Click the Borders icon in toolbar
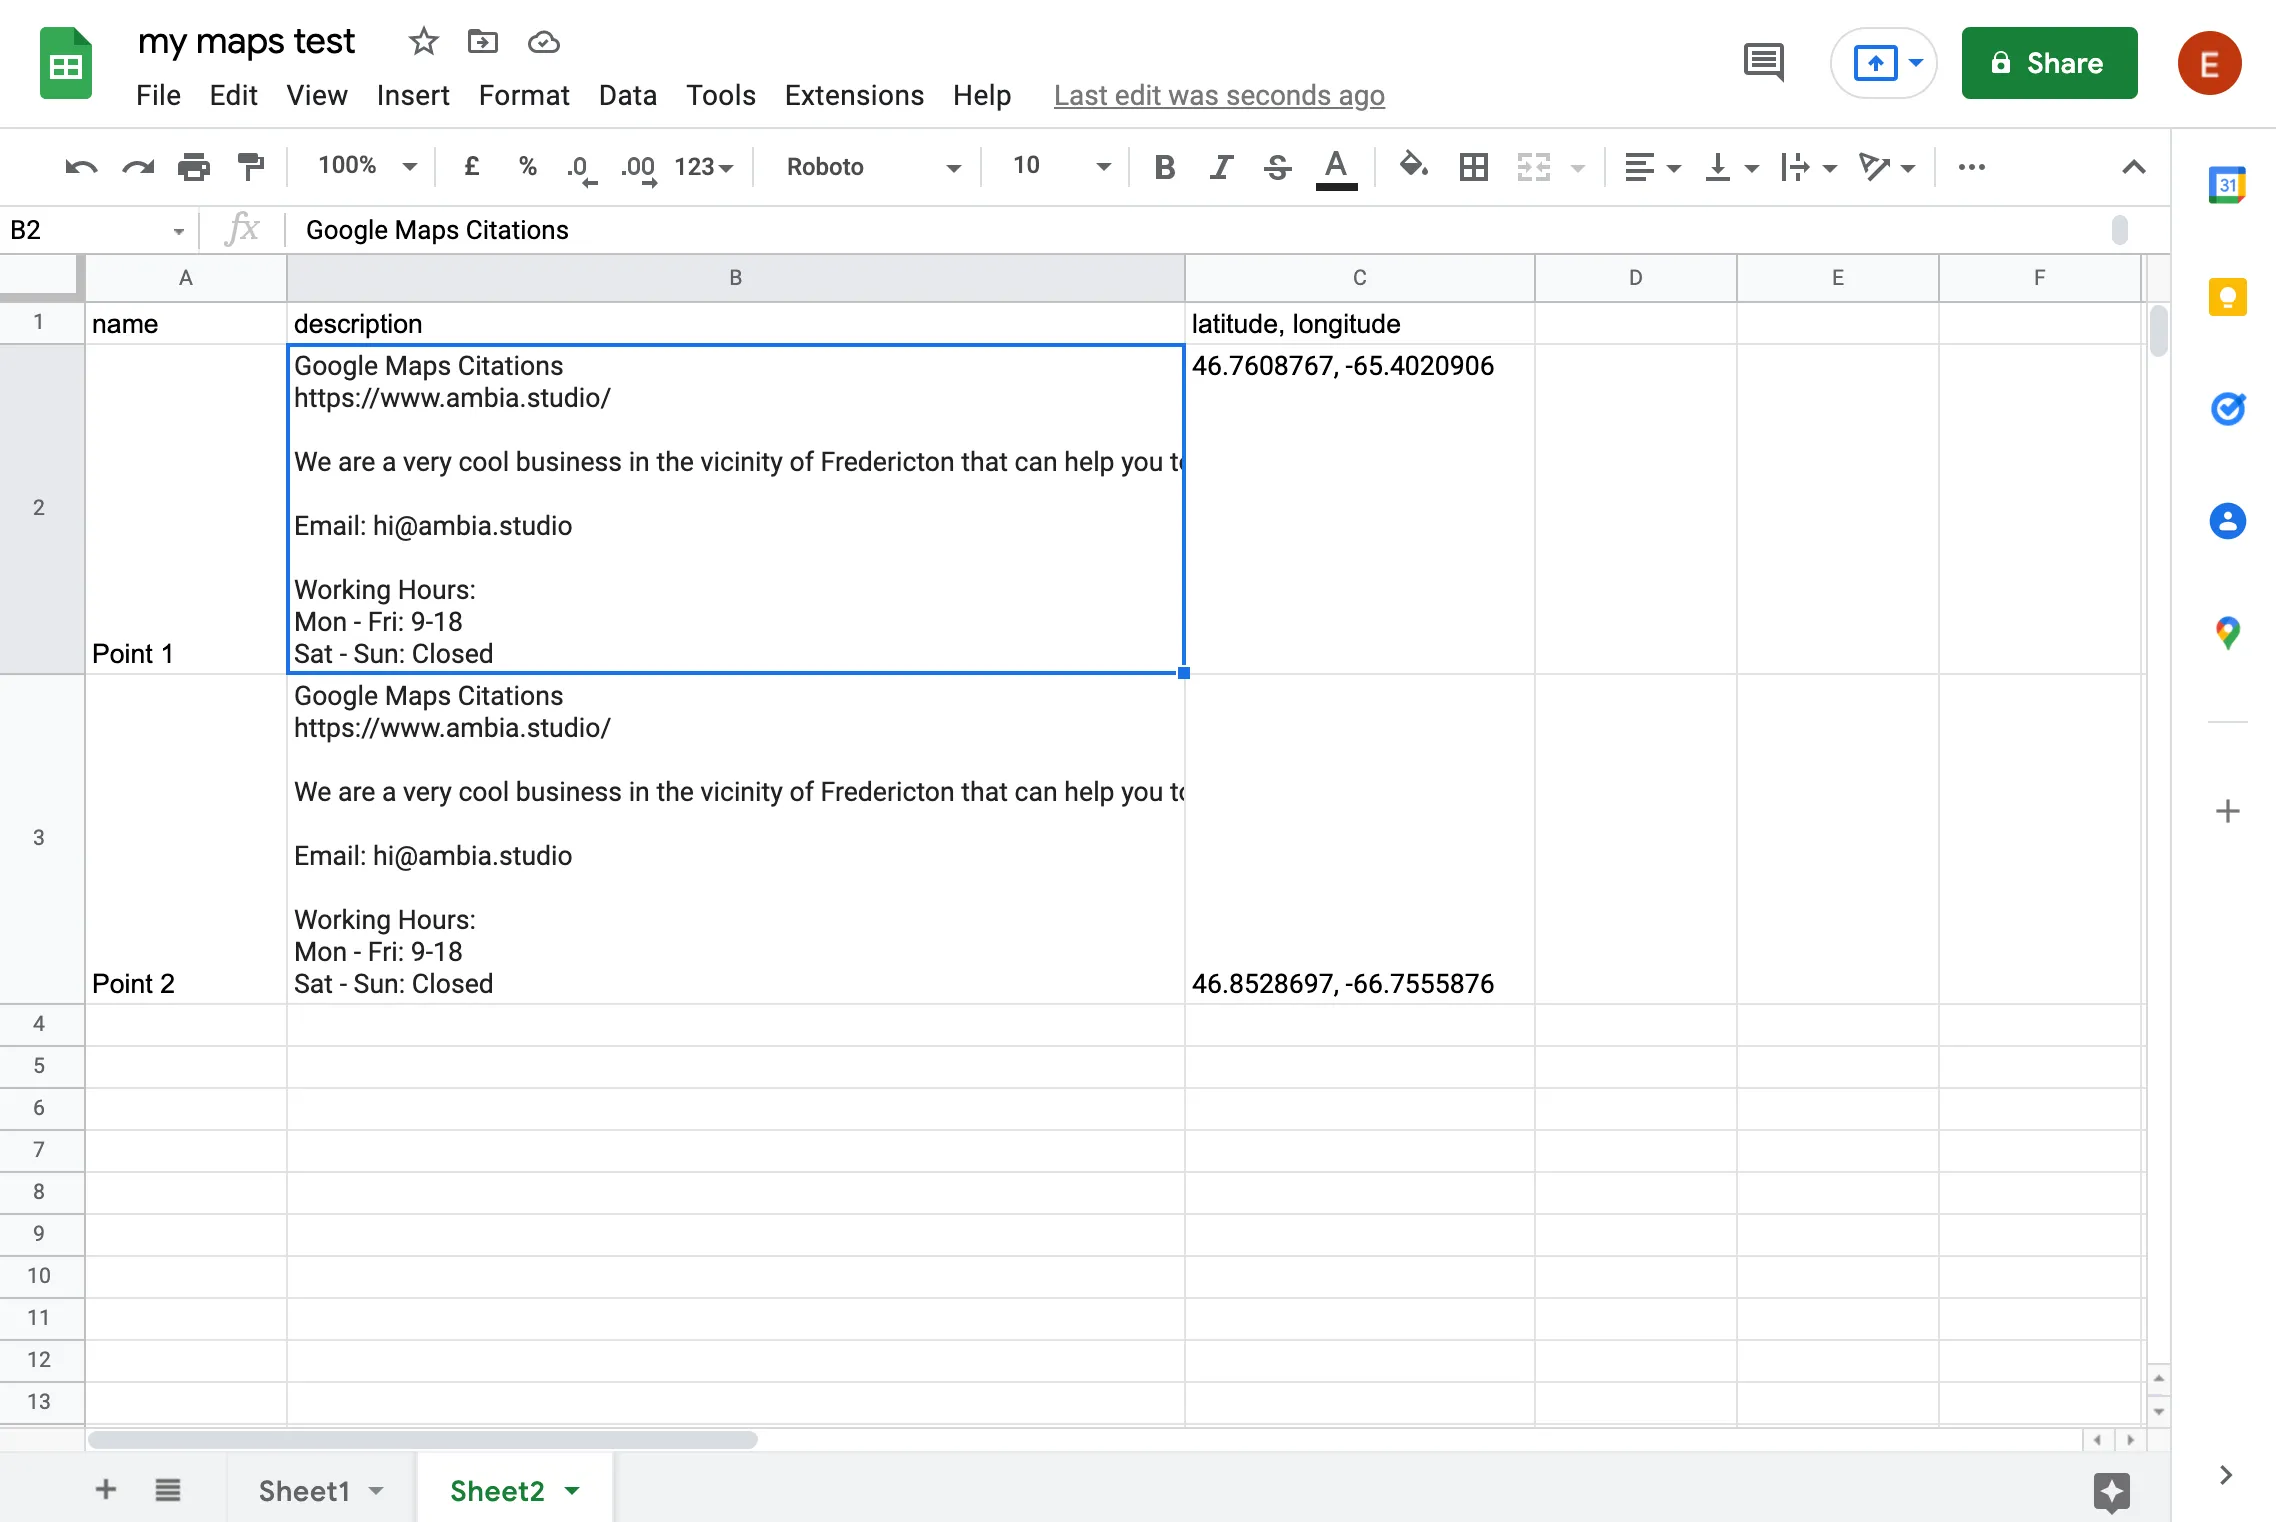2276x1522 pixels. coord(1473,165)
